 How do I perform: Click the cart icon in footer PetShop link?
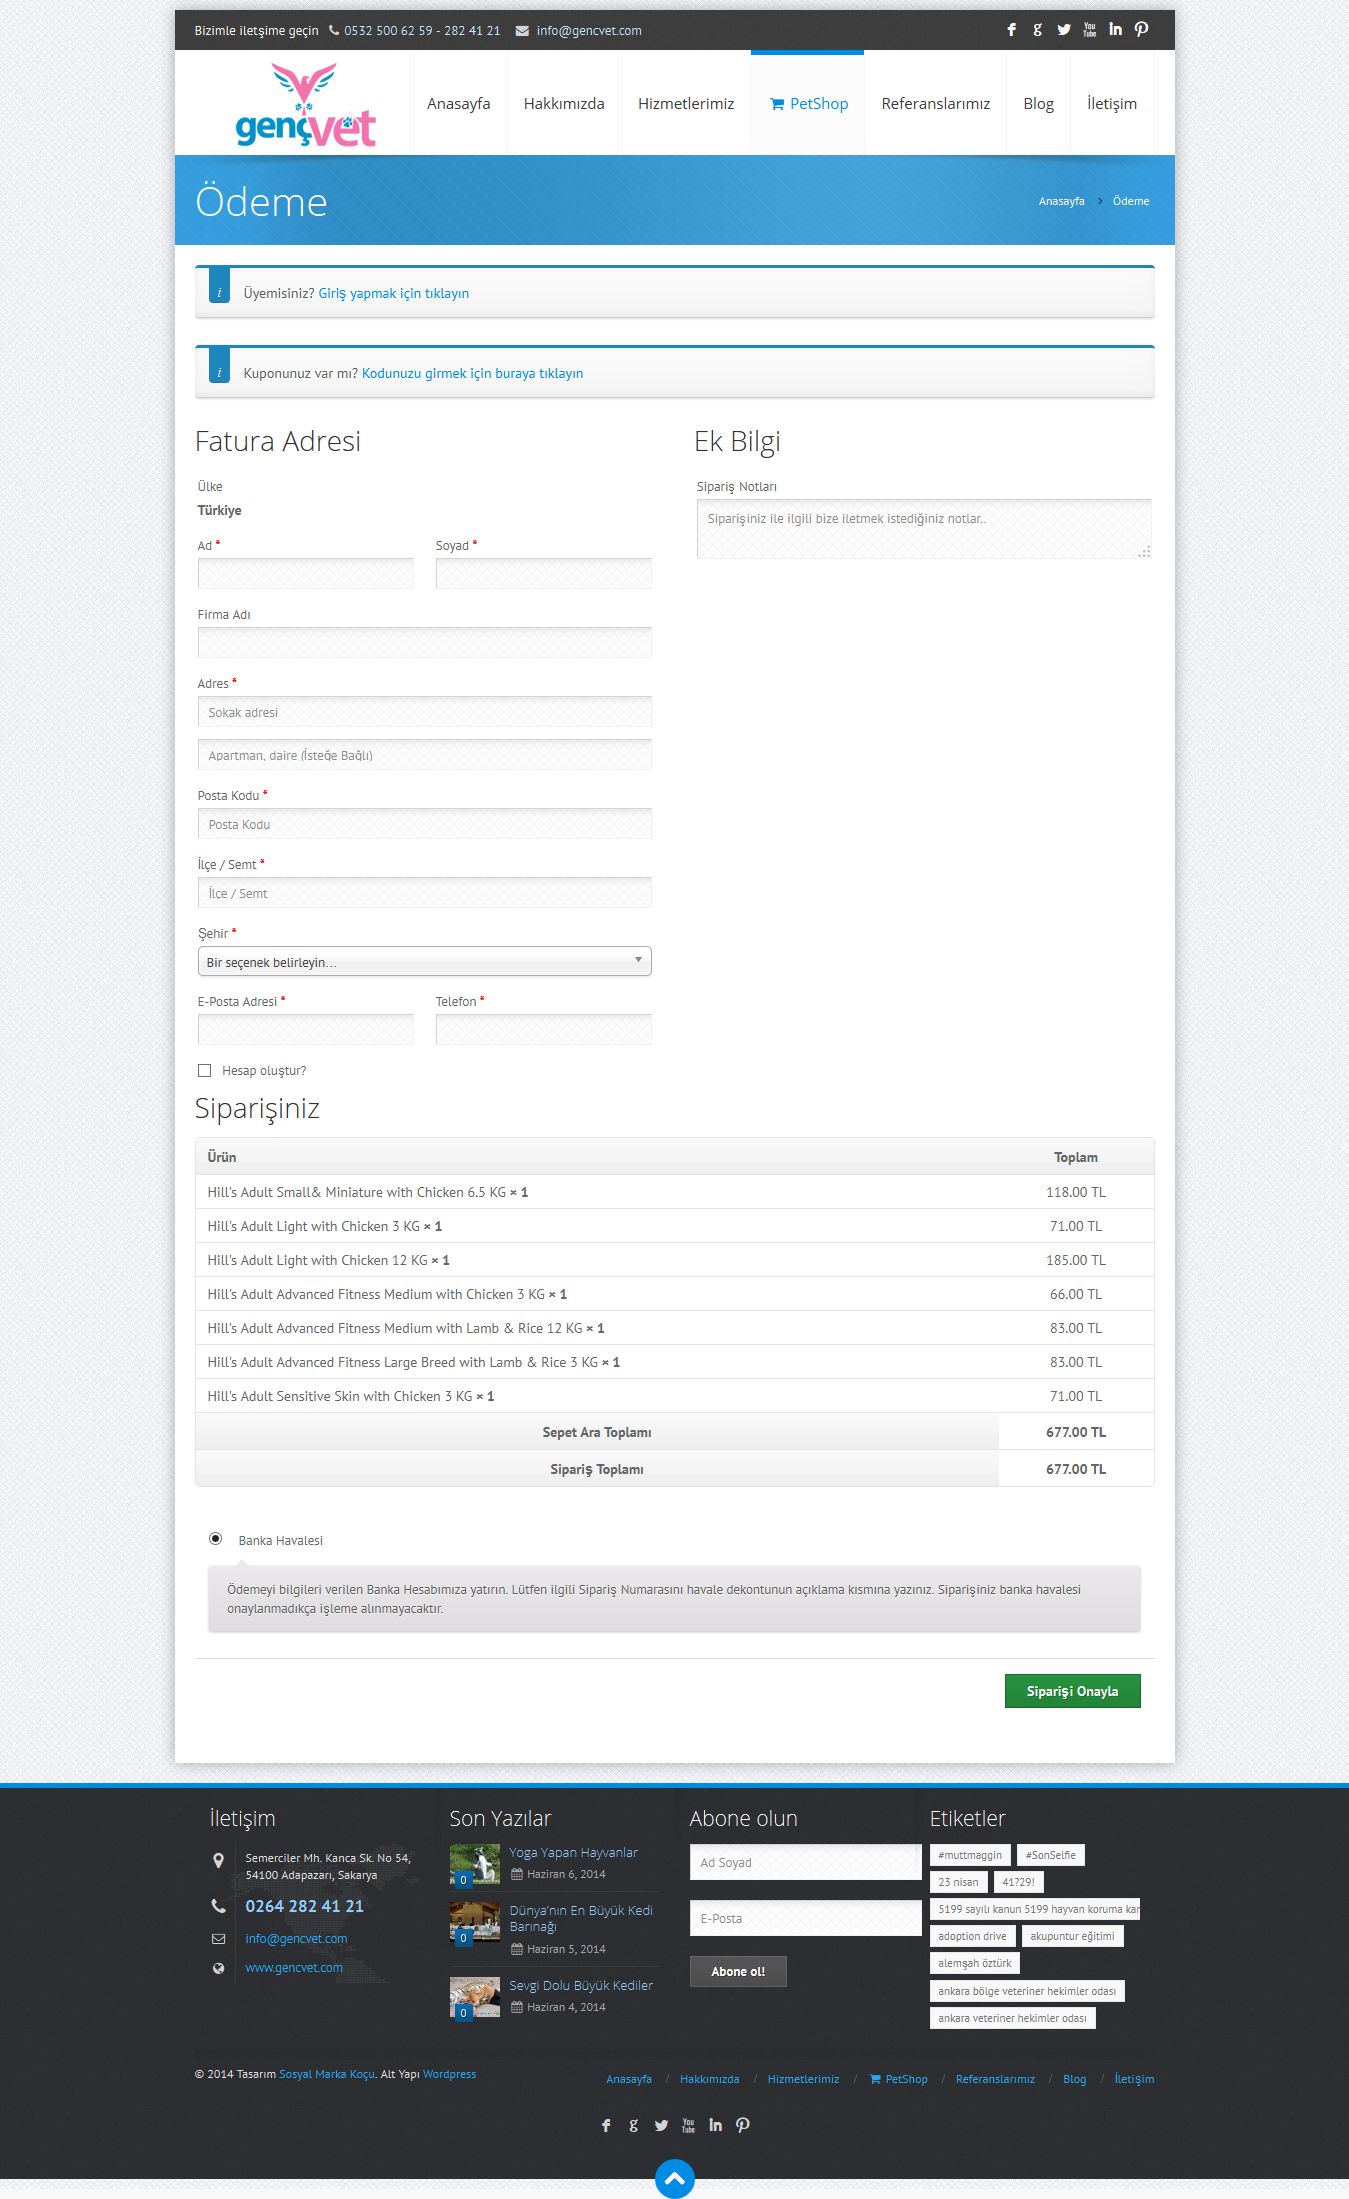pyautogui.click(x=875, y=2079)
